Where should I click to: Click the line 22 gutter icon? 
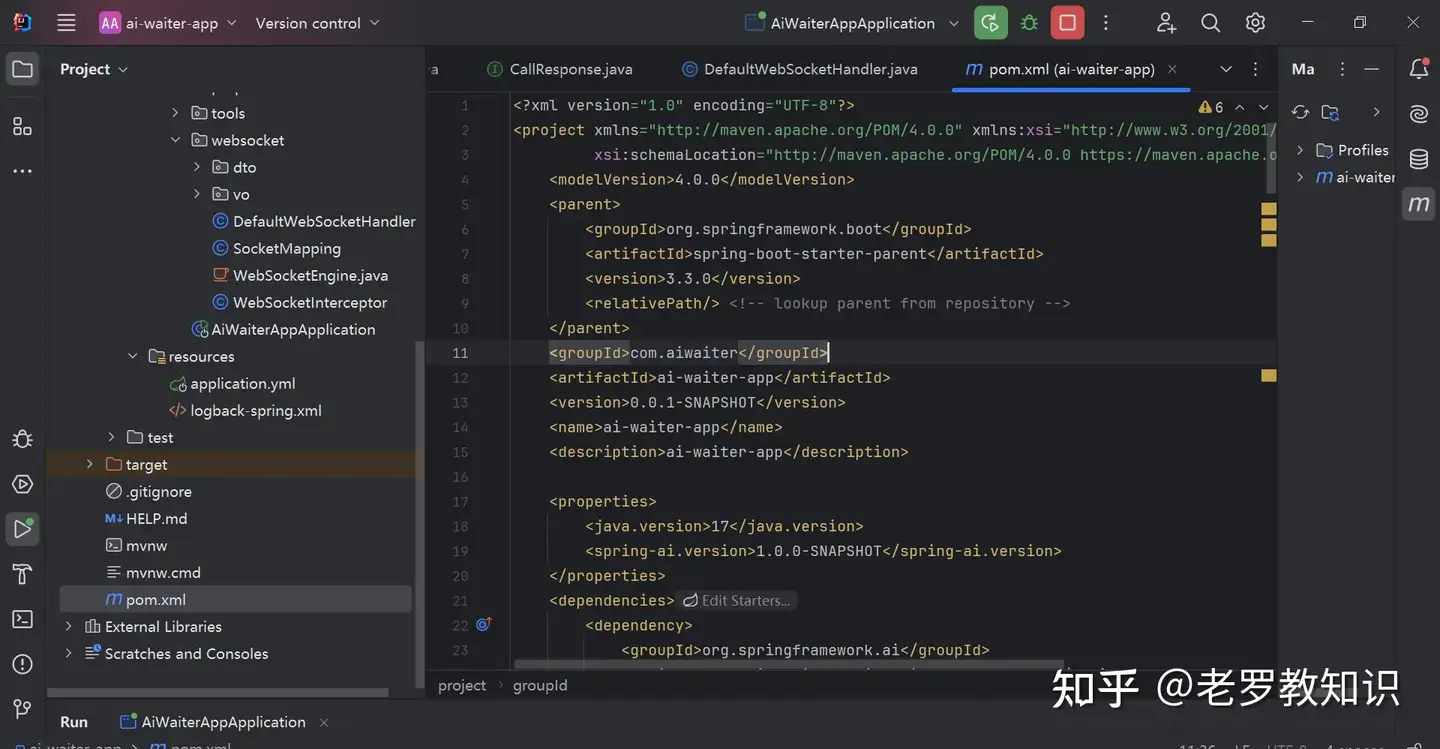coord(484,625)
